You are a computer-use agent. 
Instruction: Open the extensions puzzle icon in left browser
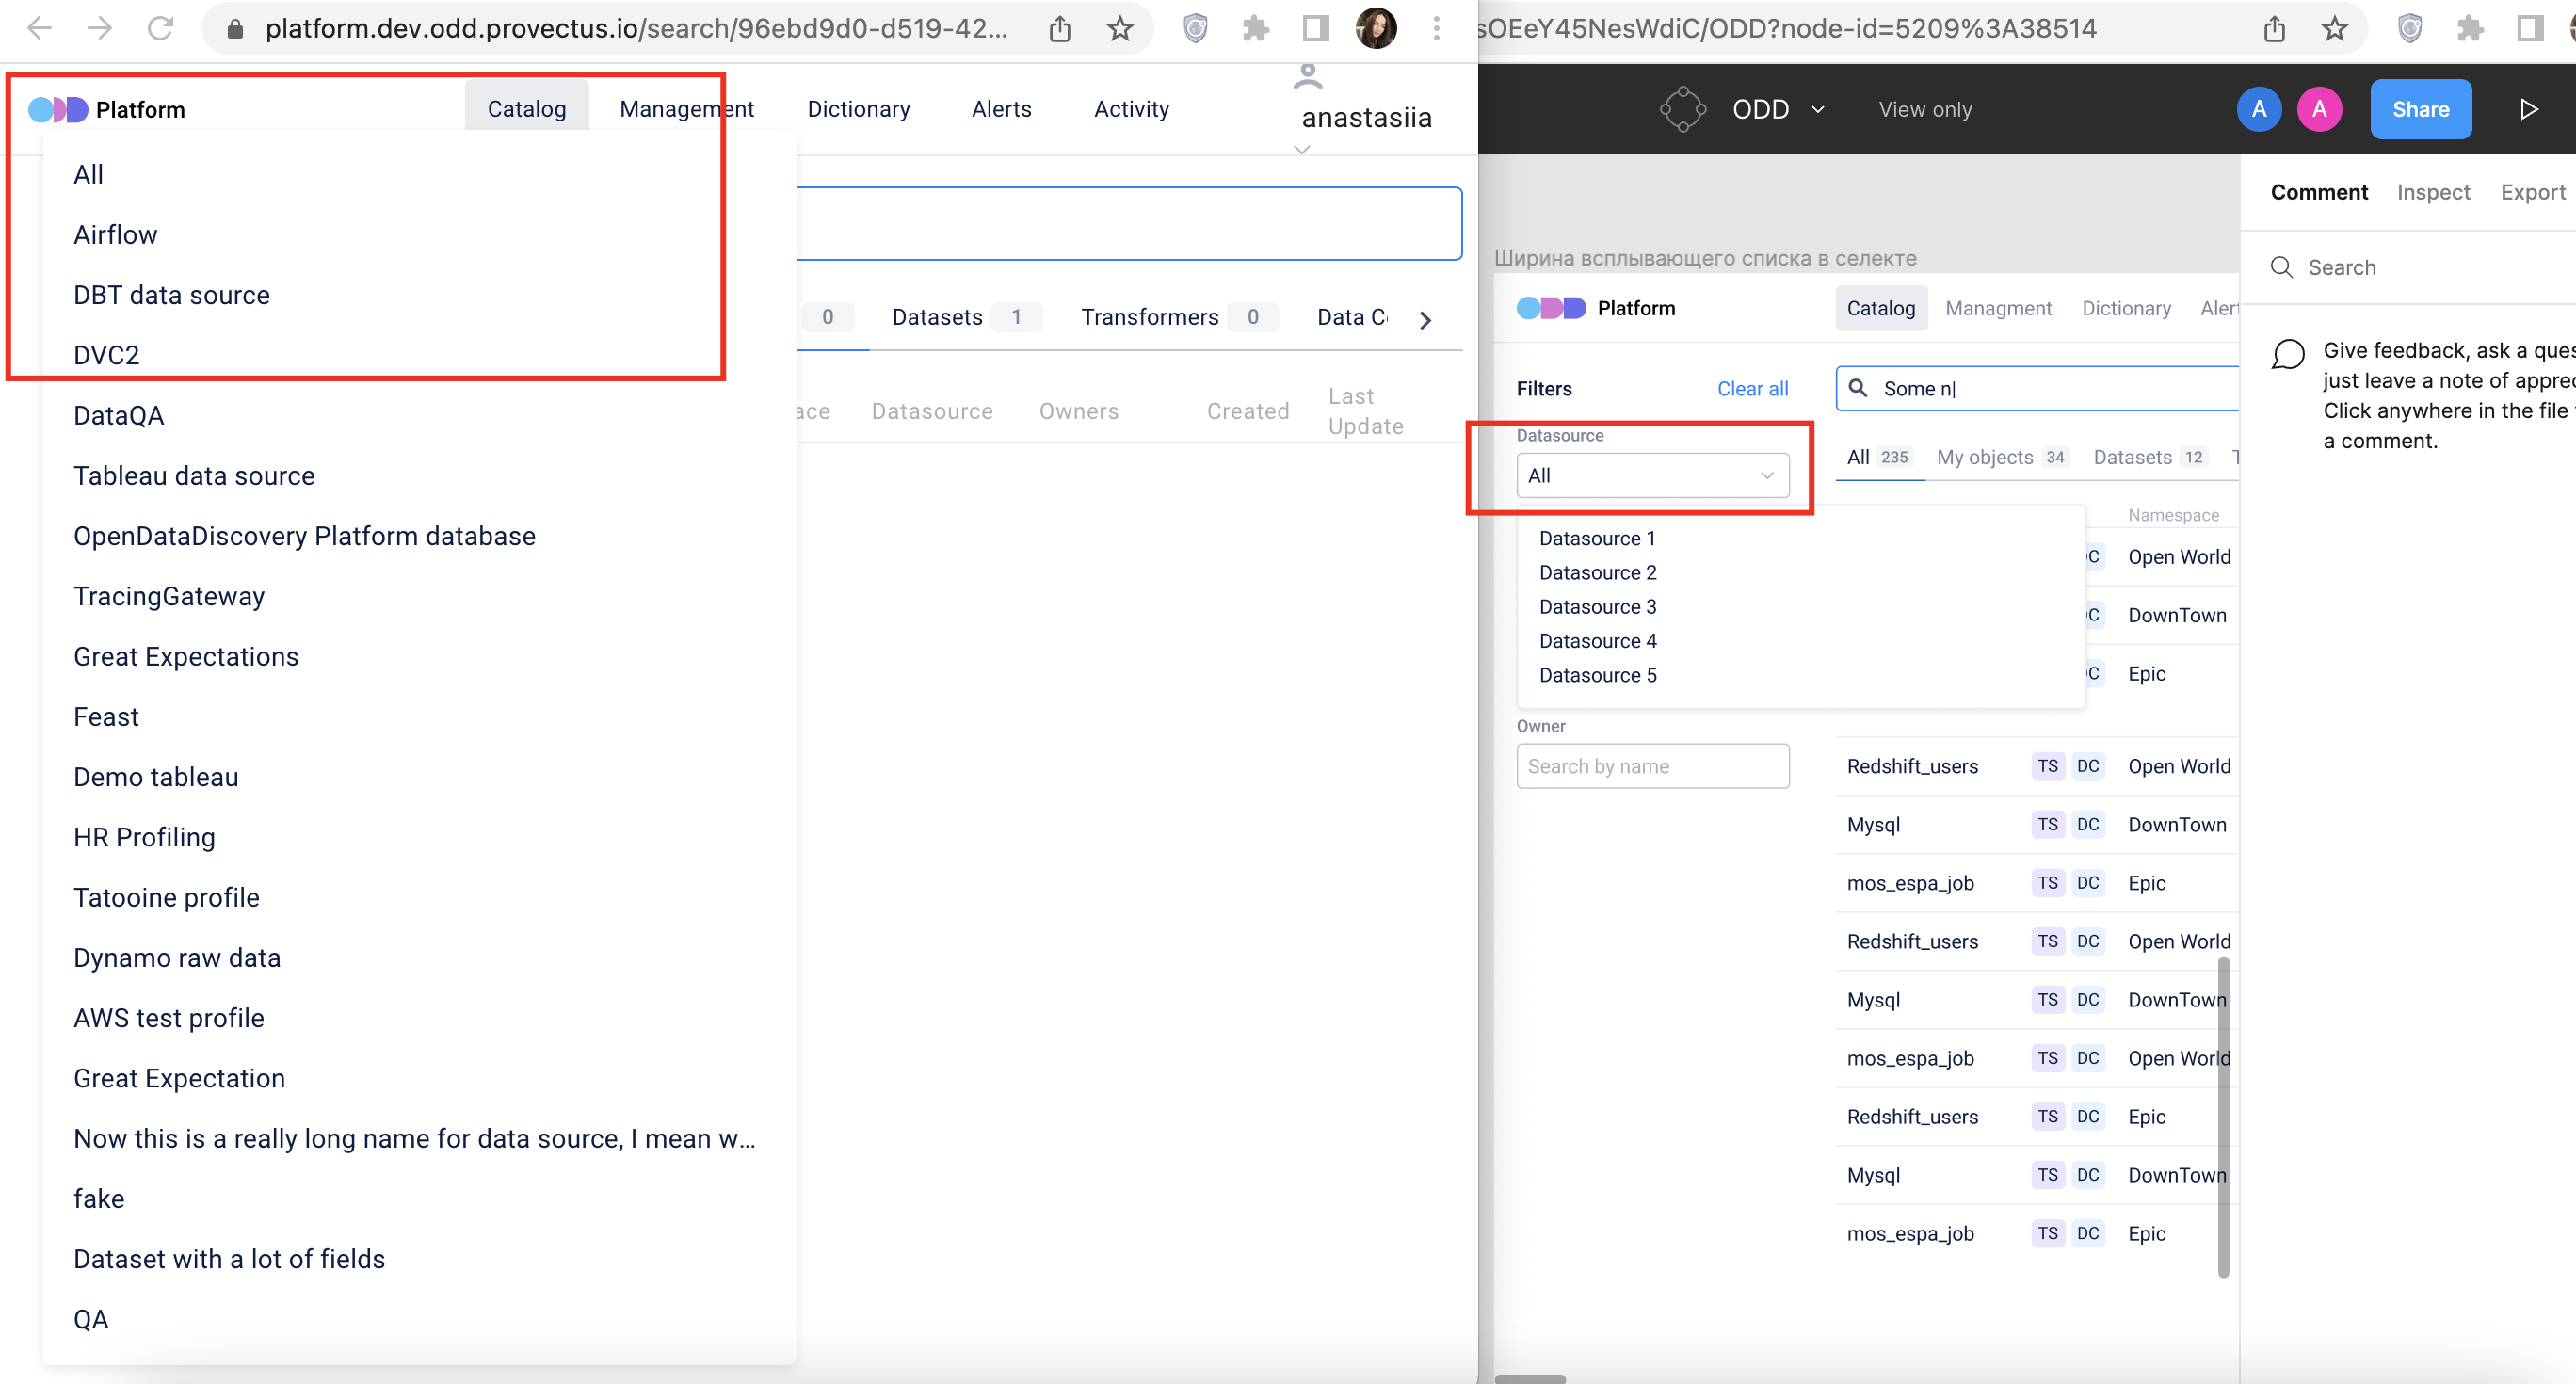[x=1255, y=28]
